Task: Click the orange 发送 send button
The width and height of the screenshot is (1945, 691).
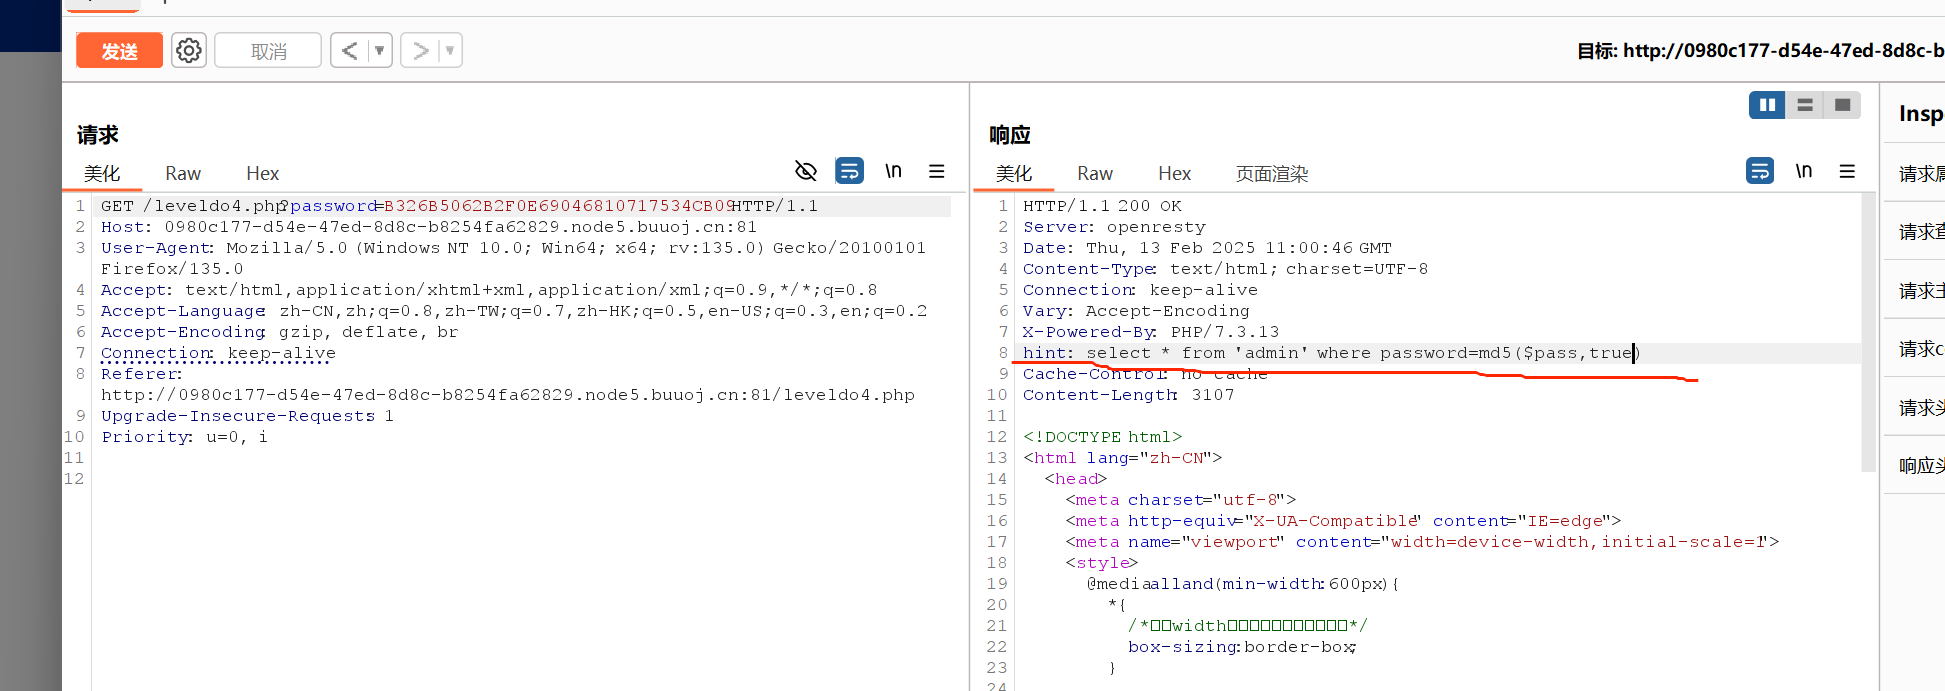Action: pyautogui.click(x=119, y=51)
